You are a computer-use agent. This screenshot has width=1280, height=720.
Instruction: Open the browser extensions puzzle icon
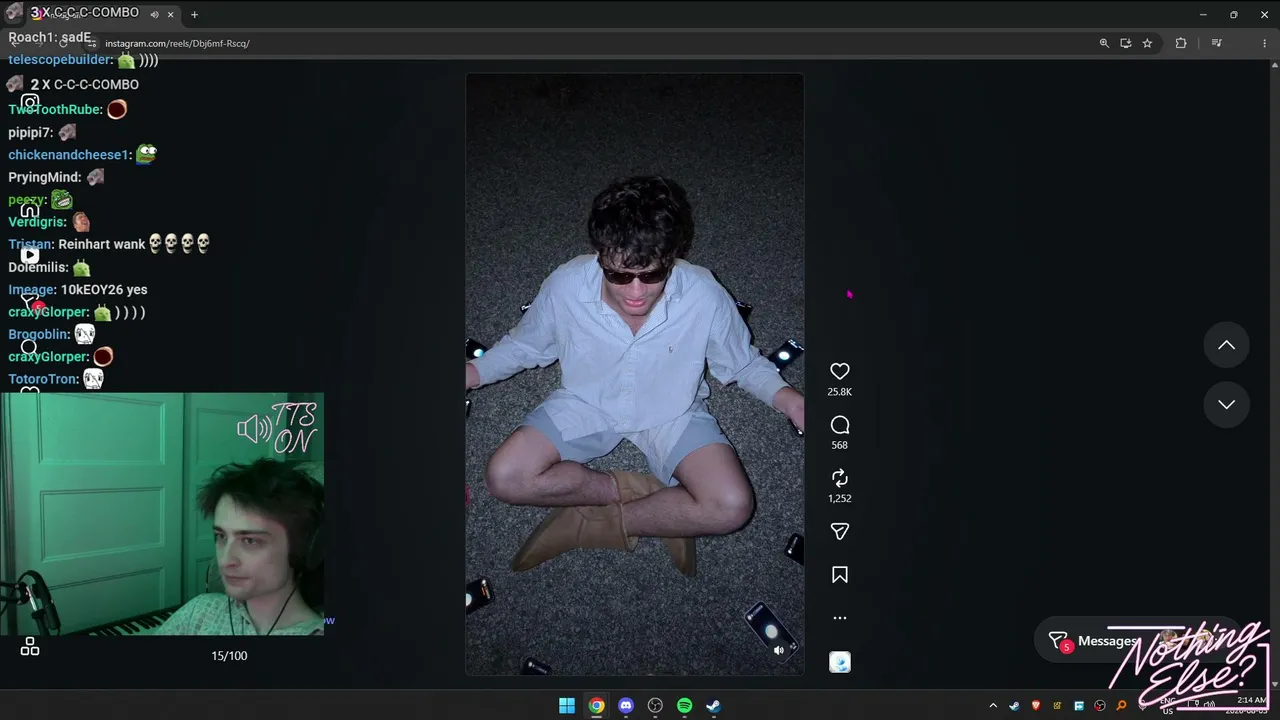coord(1181,43)
